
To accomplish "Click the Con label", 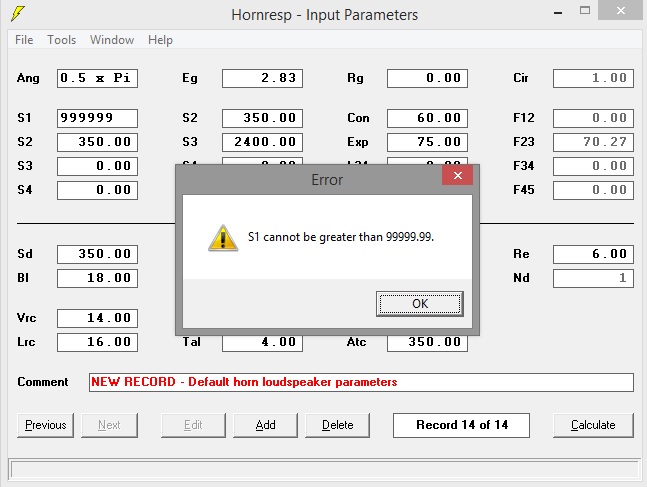I will (358, 118).
